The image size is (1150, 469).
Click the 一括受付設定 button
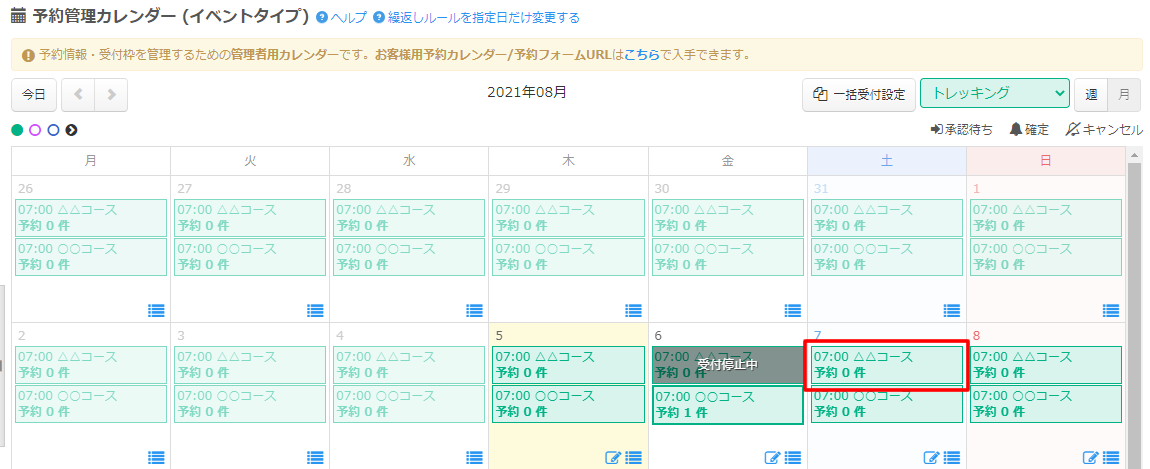[859, 95]
